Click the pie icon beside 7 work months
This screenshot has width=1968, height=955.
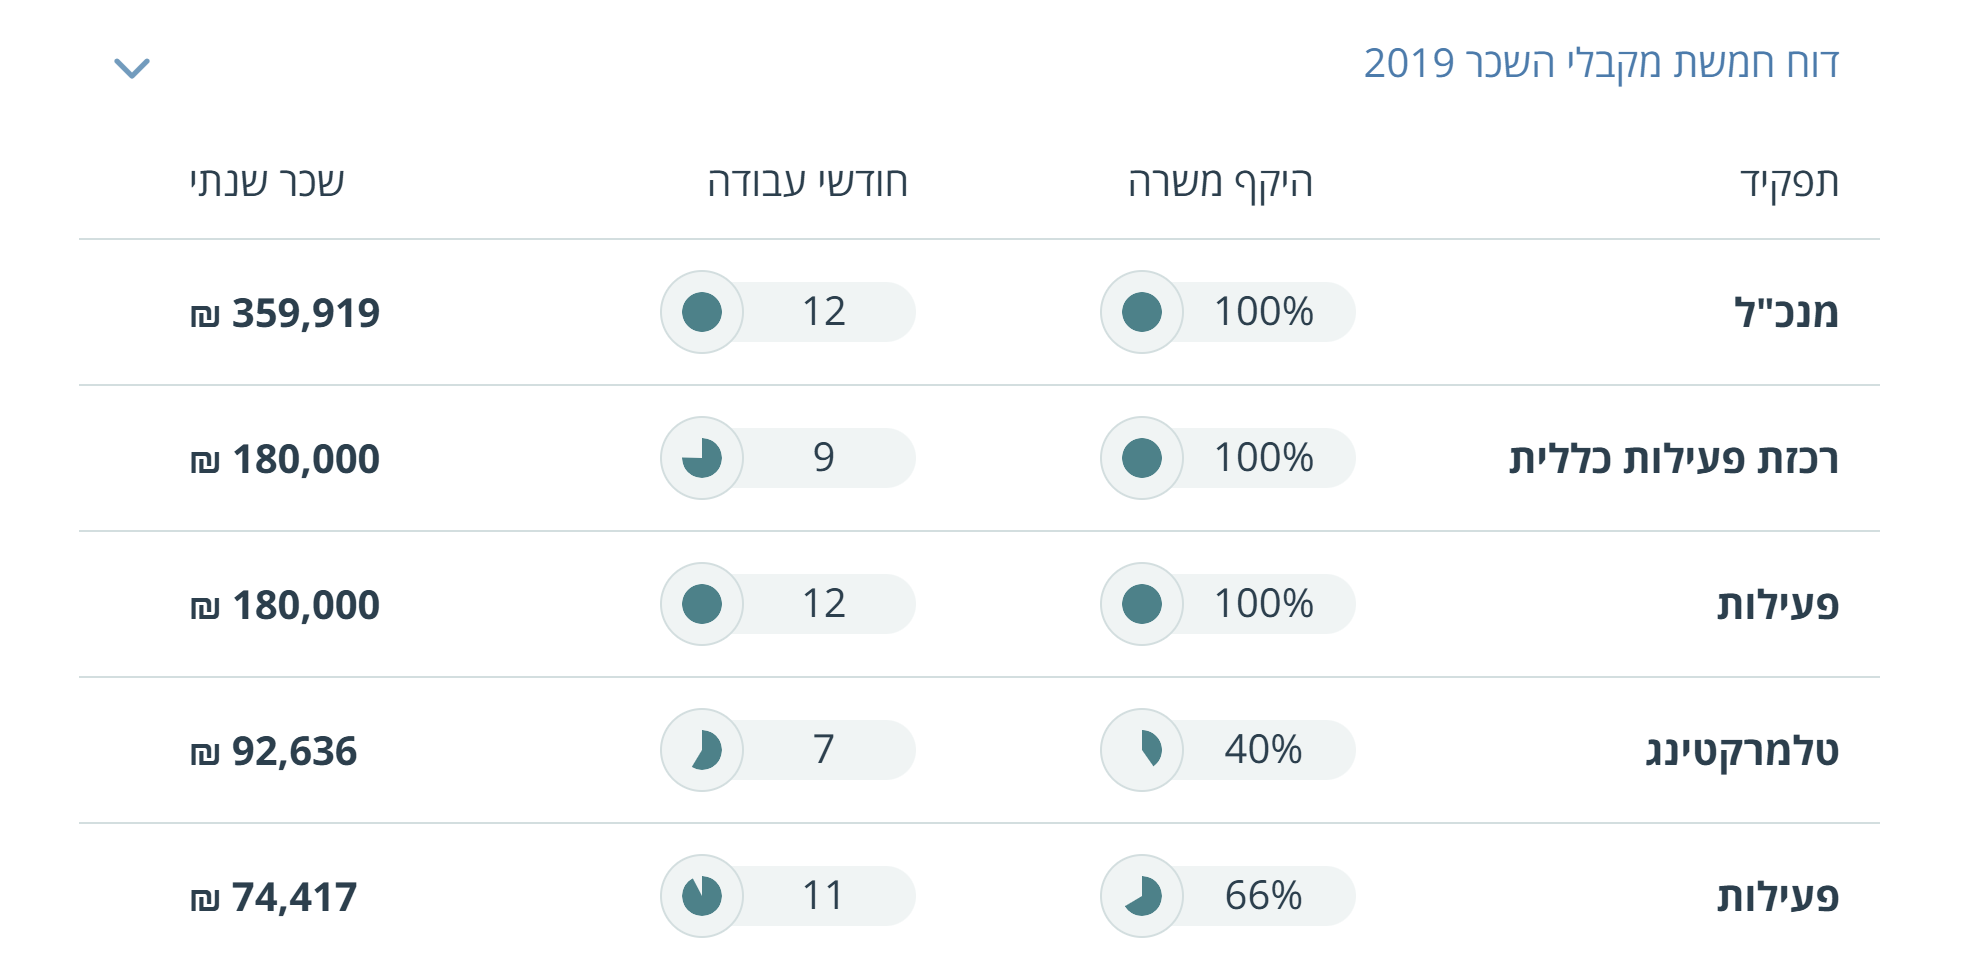pos(701,750)
